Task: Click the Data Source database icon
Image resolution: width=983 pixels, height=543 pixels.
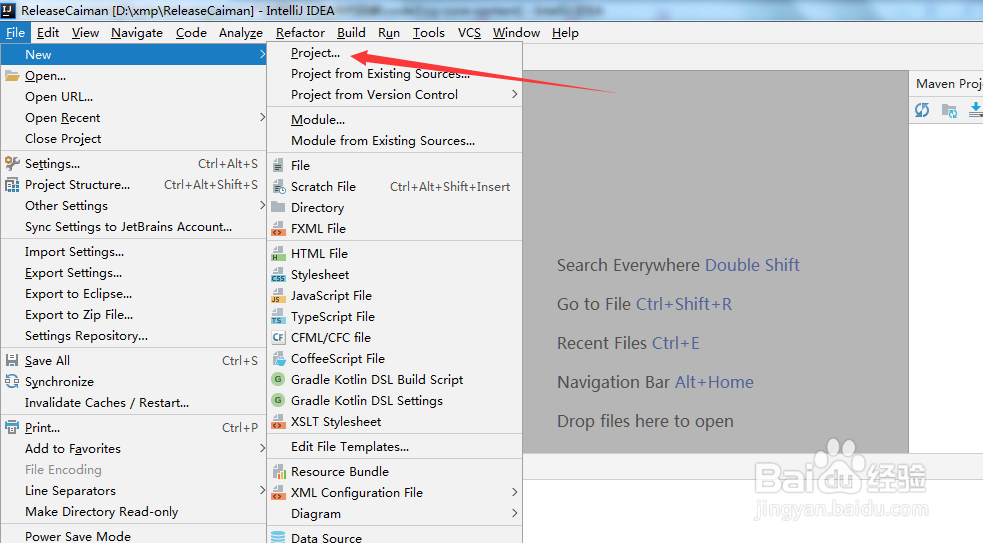Action: (x=278, y=537)
